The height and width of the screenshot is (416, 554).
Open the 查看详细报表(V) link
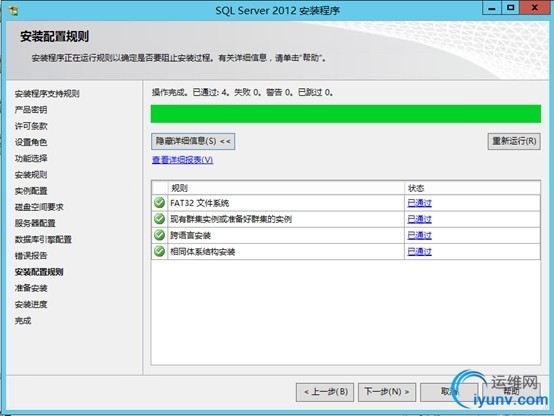point(182,160)
